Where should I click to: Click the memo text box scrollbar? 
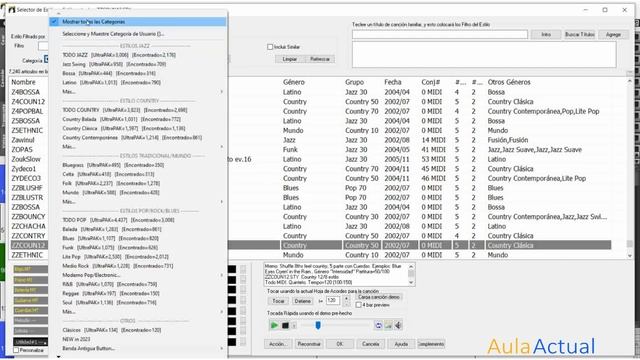[411, 274]
